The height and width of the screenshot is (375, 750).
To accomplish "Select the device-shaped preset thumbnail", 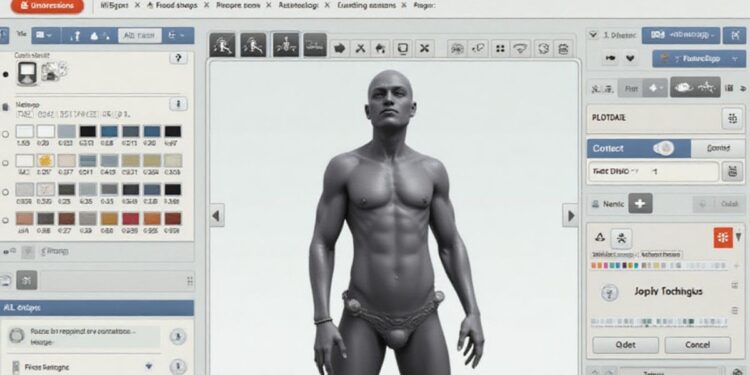I will (27, 74).
